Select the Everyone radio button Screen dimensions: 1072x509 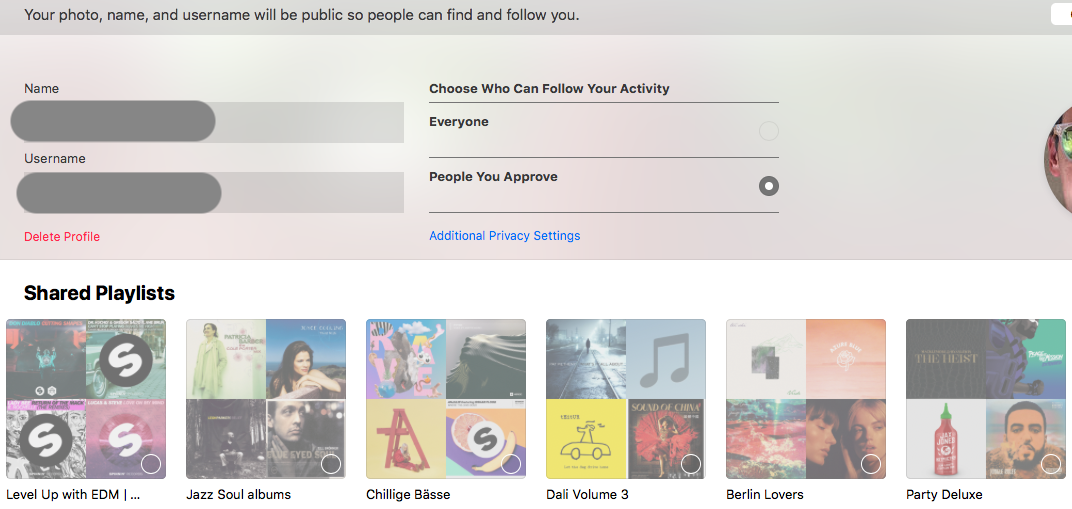pos(768,131)
